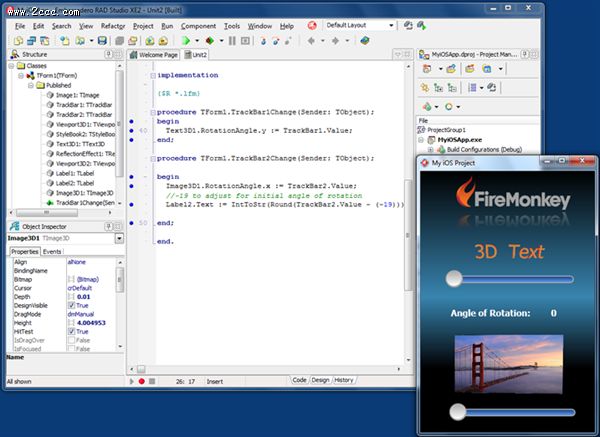
Task: Toggle the DesignVisible checkbox
Action: tap(70, 305)
